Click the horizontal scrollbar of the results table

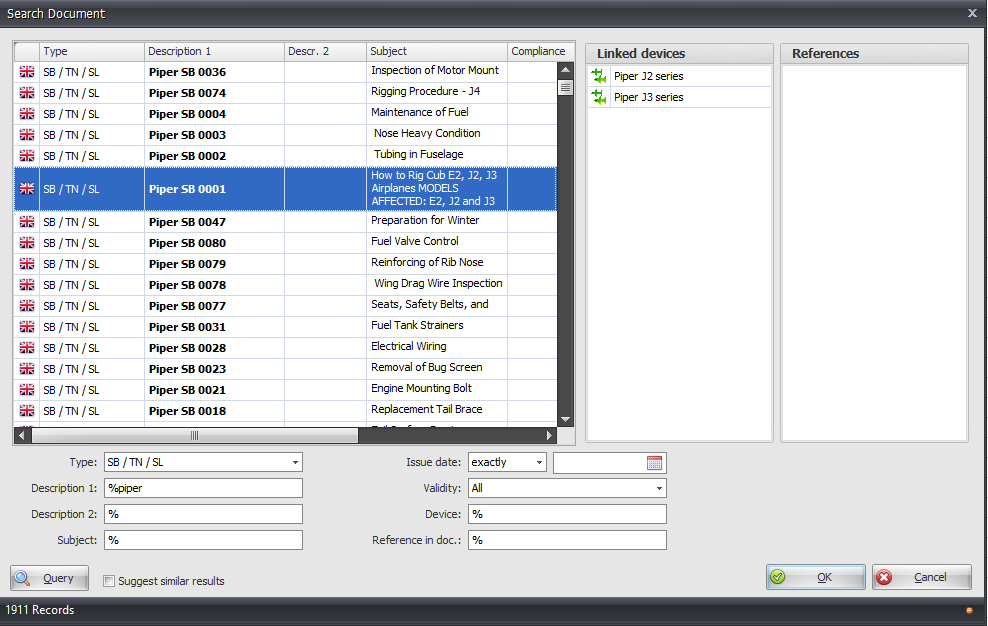click(x=195, y=435)
